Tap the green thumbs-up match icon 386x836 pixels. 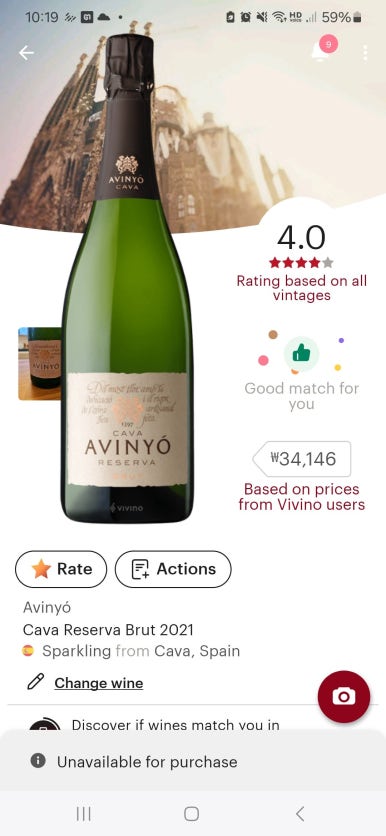click(x=301, y=352)
